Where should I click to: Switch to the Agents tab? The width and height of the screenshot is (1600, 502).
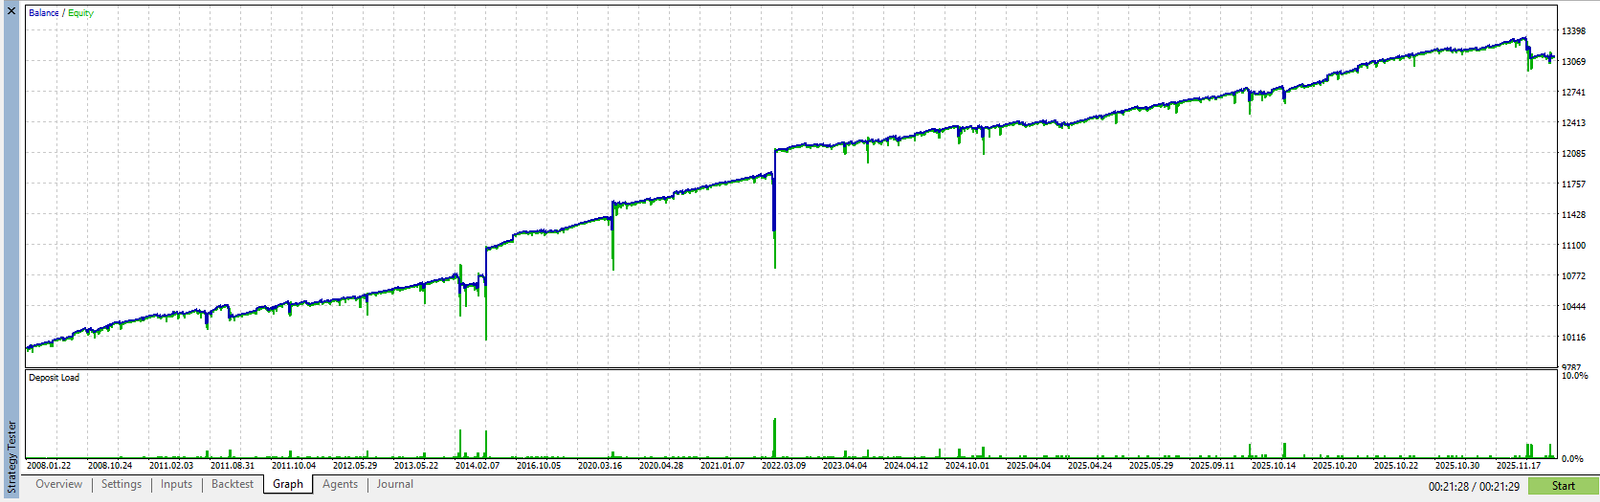[340, 484]
